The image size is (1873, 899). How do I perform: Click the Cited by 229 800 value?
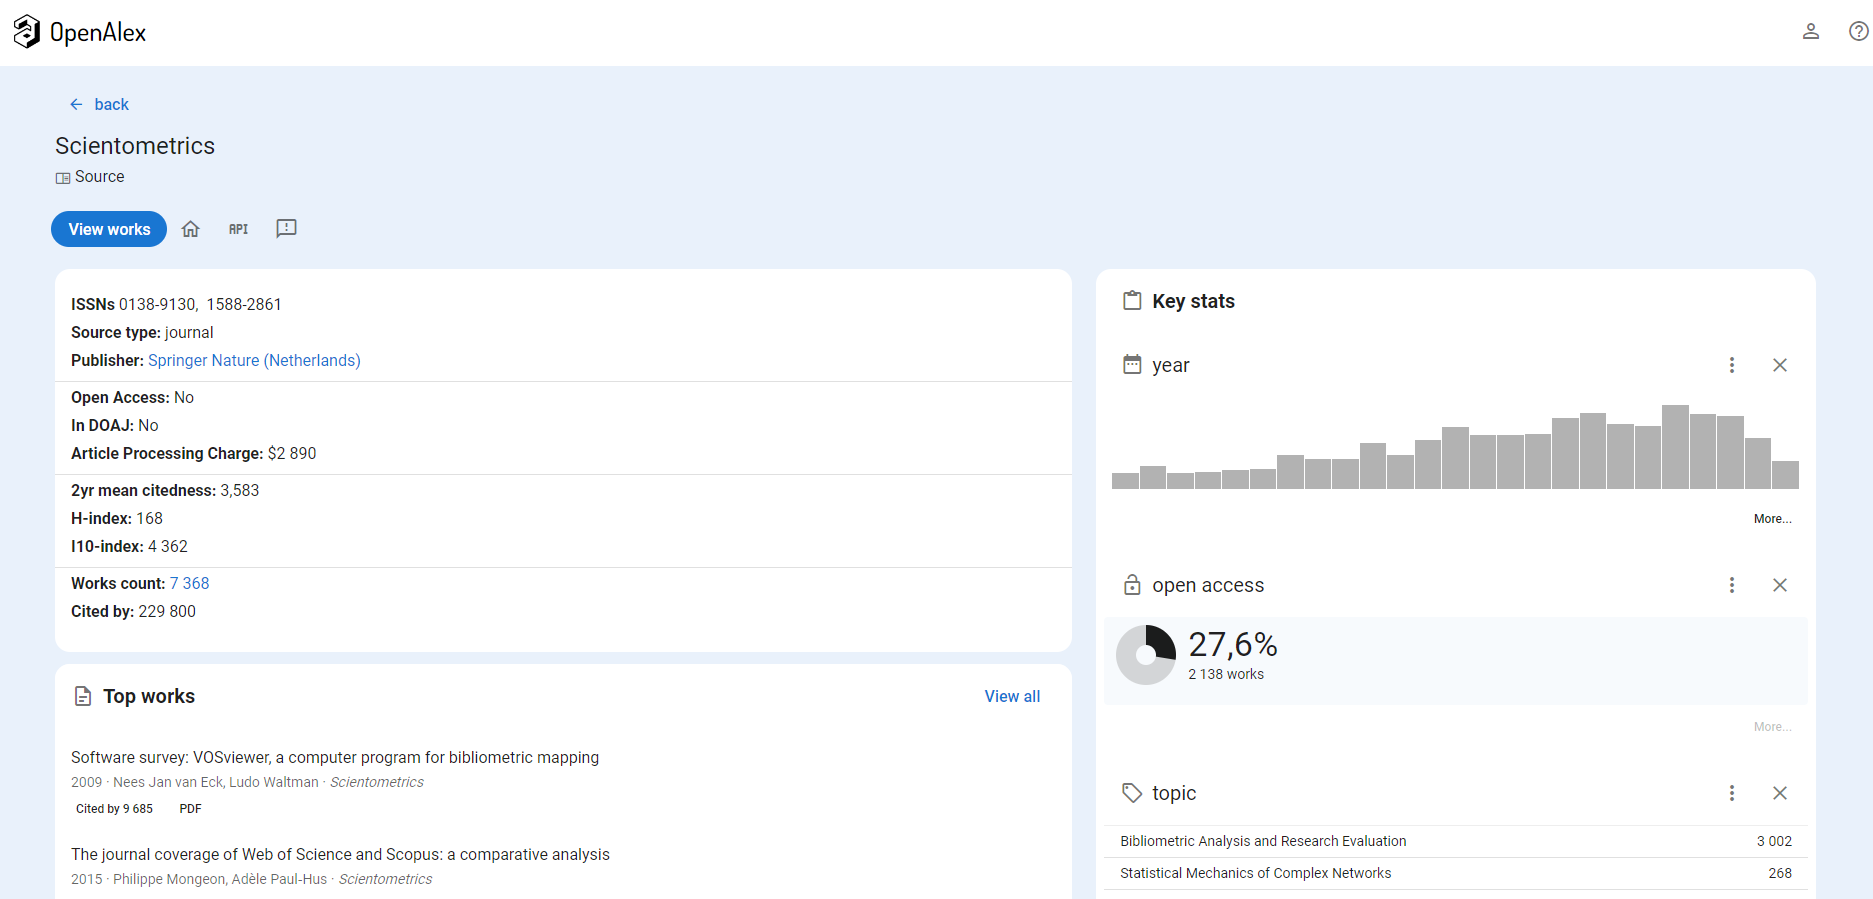coord(167,611)
